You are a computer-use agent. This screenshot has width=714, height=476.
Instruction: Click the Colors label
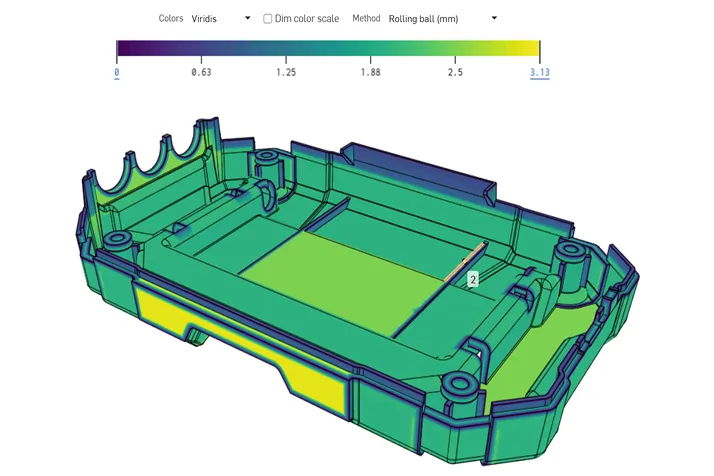[x=171, y=18]
